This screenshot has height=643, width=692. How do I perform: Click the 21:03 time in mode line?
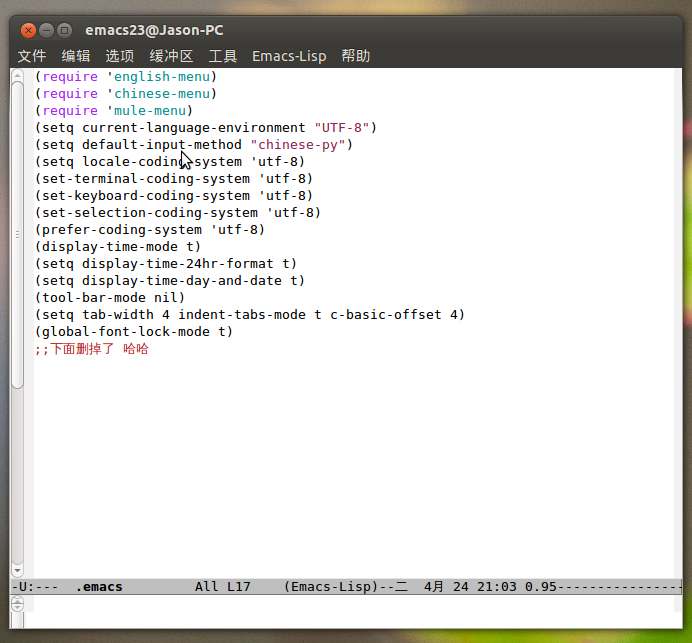(x=496, y=587)
